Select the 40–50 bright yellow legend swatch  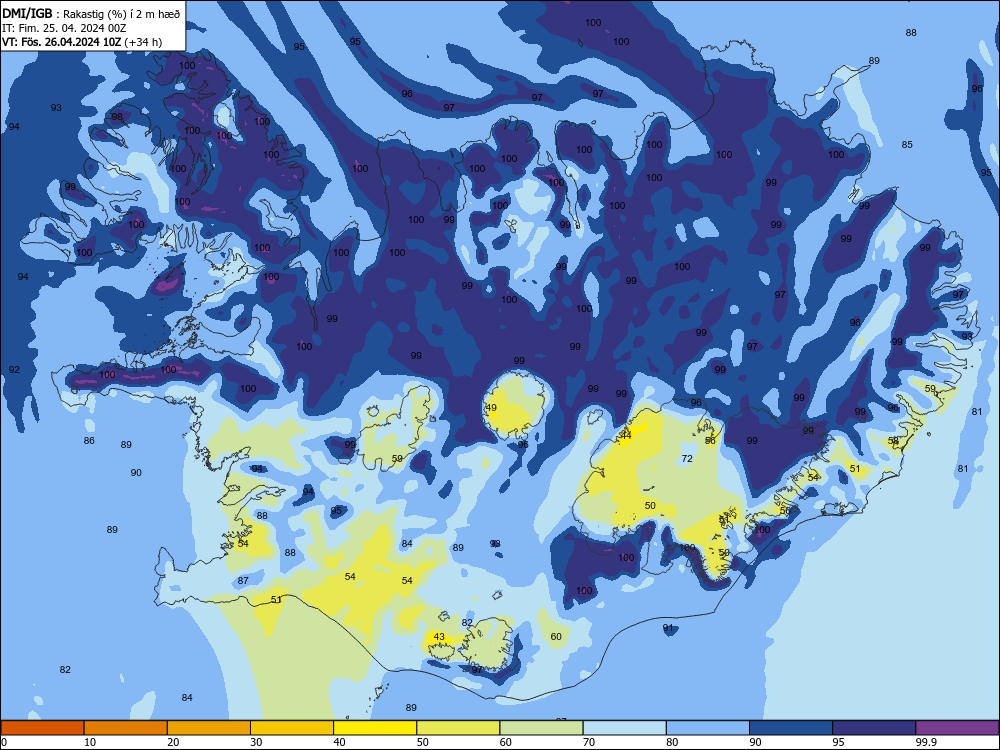tap(375, 728)
